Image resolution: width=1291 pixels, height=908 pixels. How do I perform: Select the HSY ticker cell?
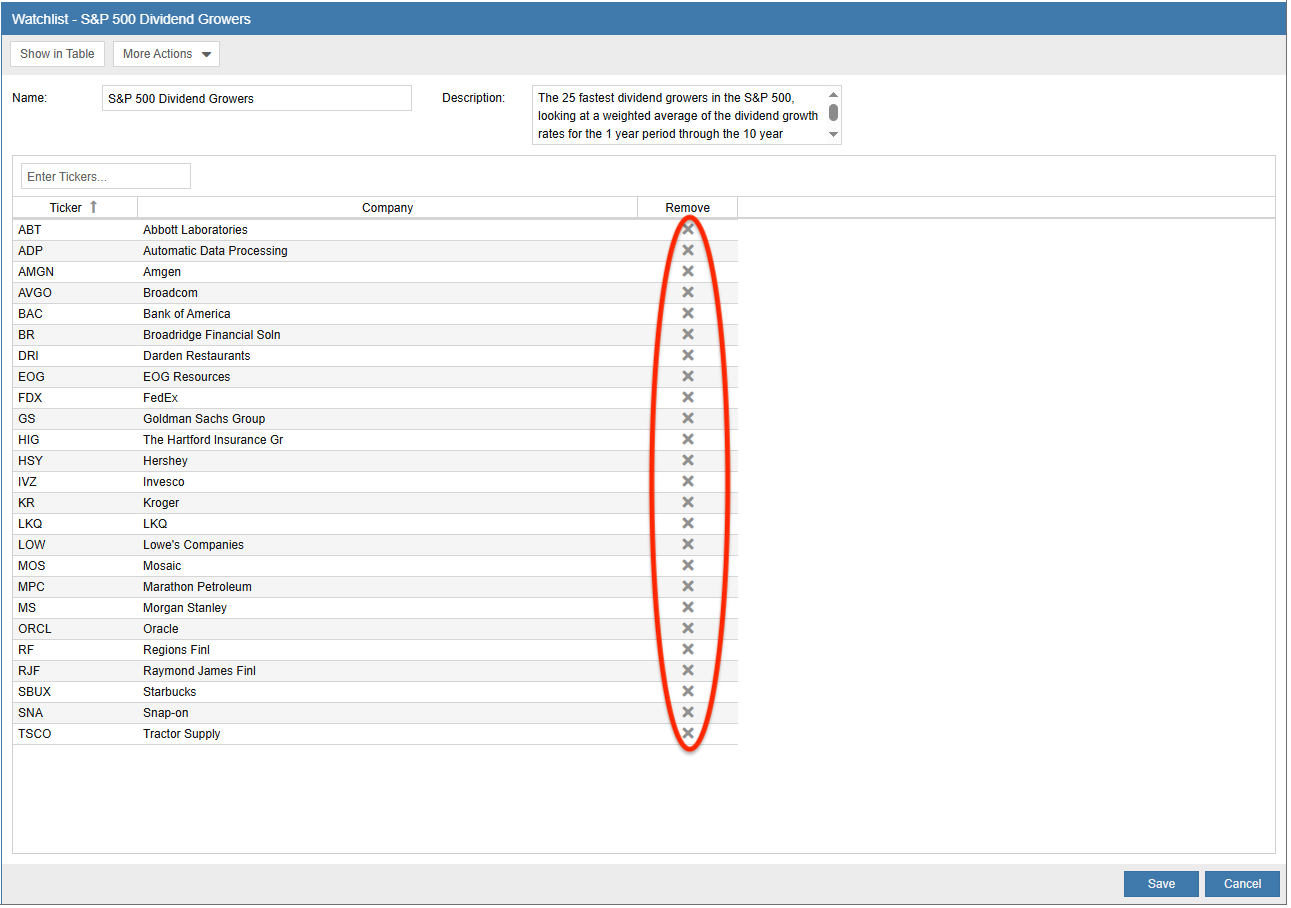(75, 460)
